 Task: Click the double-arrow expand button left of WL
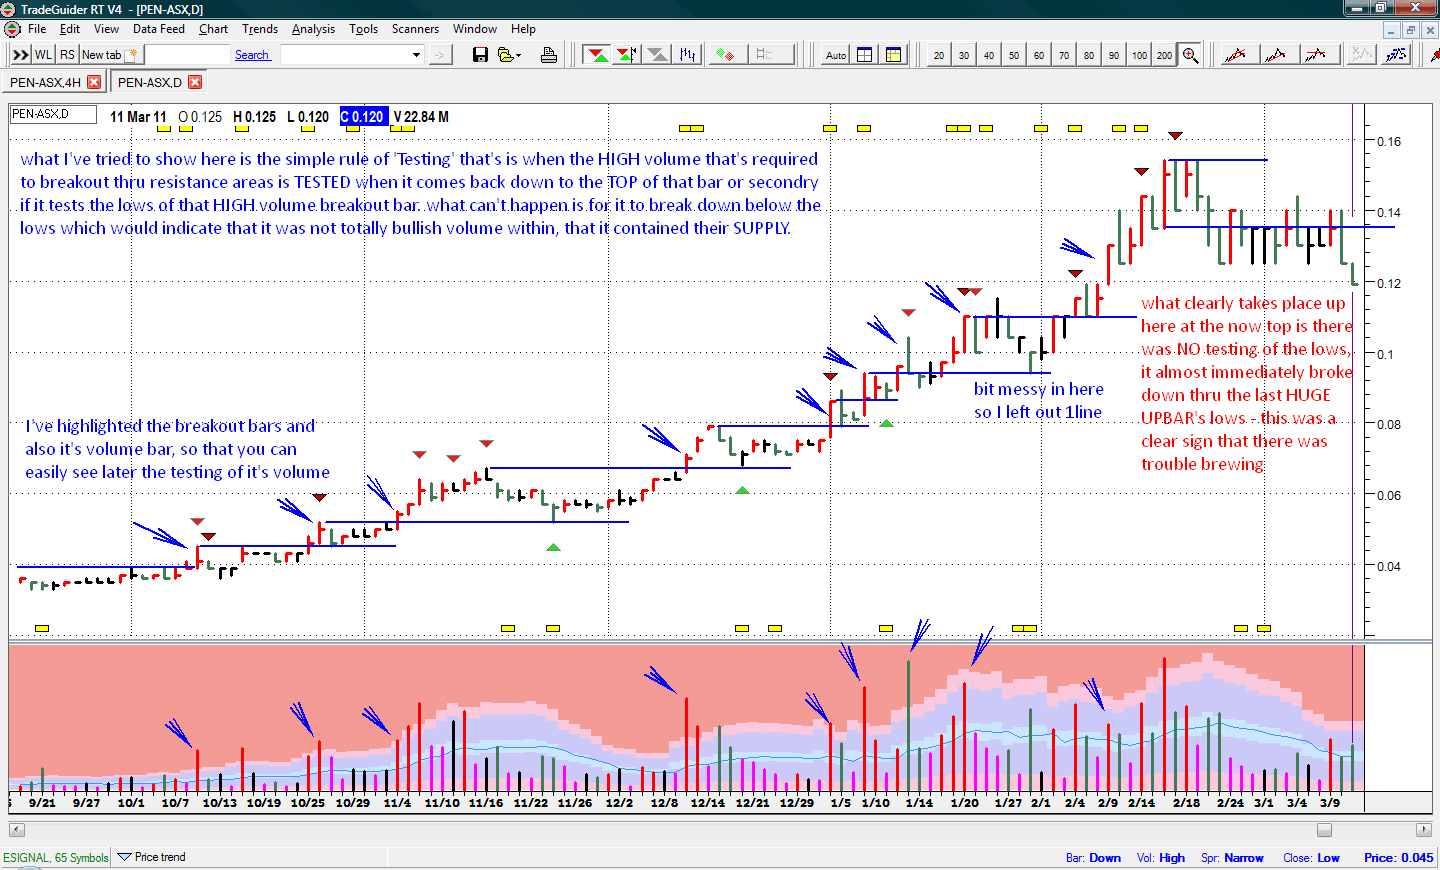20,55
